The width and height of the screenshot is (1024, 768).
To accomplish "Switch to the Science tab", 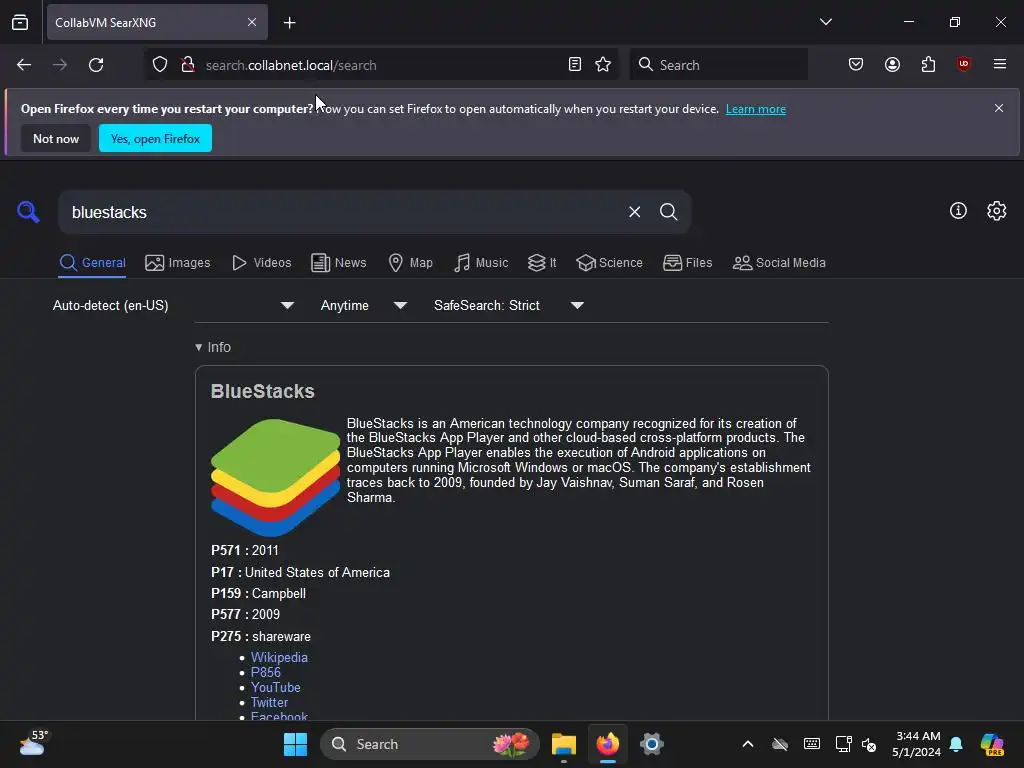I will coord(609,263).
